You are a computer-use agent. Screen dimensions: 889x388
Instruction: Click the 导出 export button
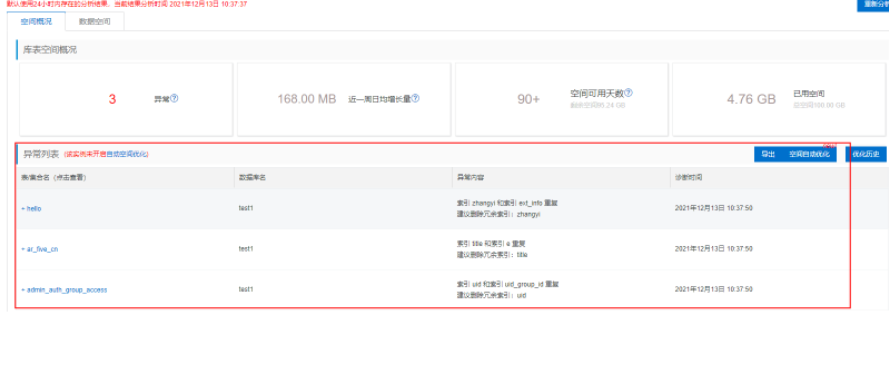[768, 154]
